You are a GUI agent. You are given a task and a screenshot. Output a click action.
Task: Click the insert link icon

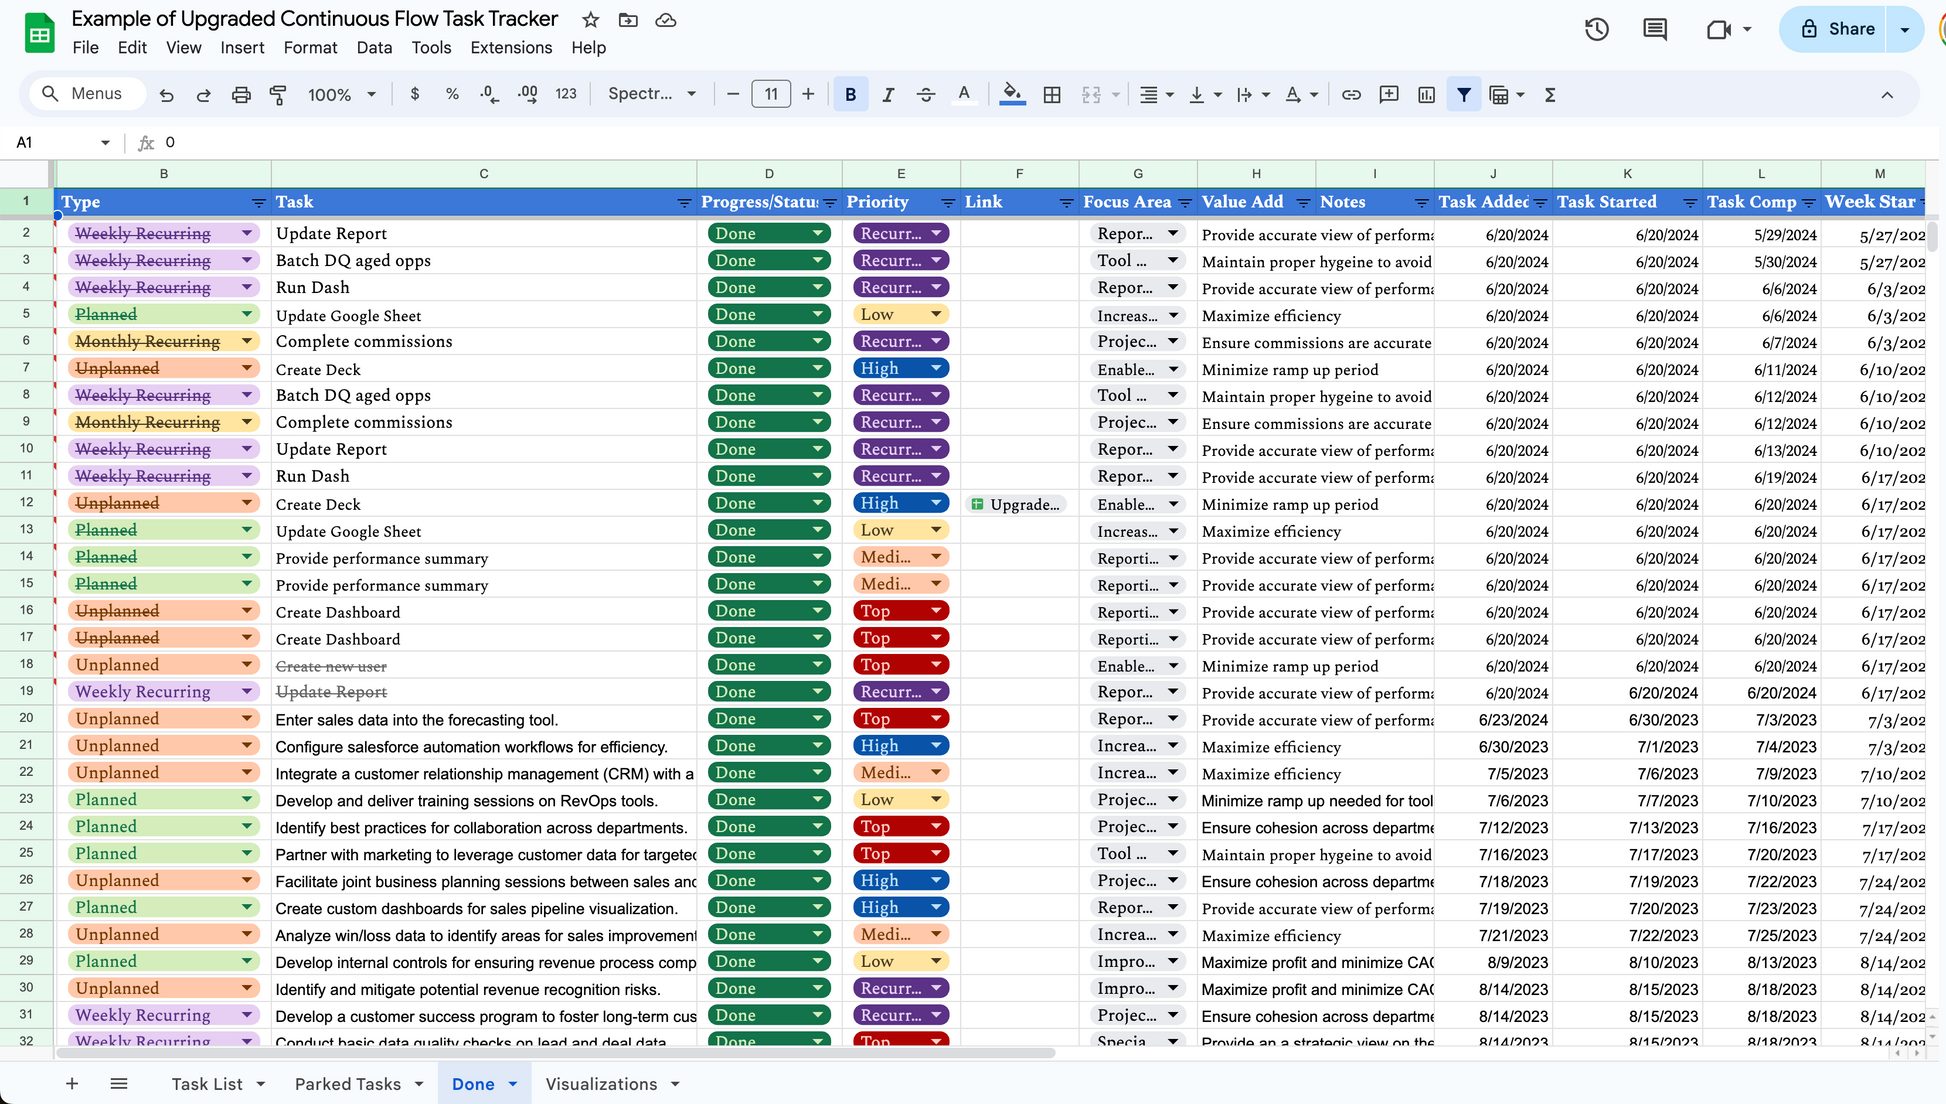1351,95
